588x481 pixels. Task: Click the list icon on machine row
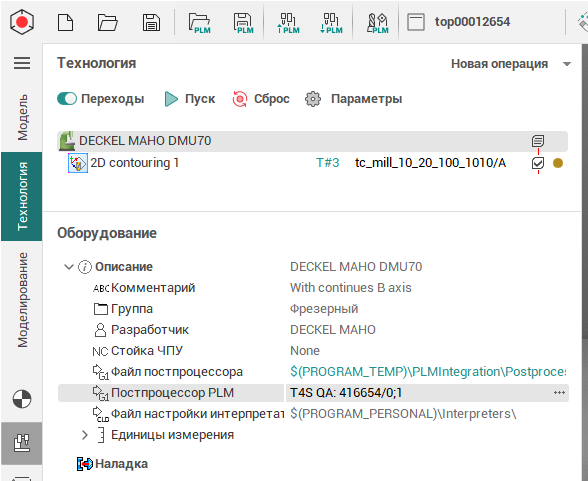[538, 141]
